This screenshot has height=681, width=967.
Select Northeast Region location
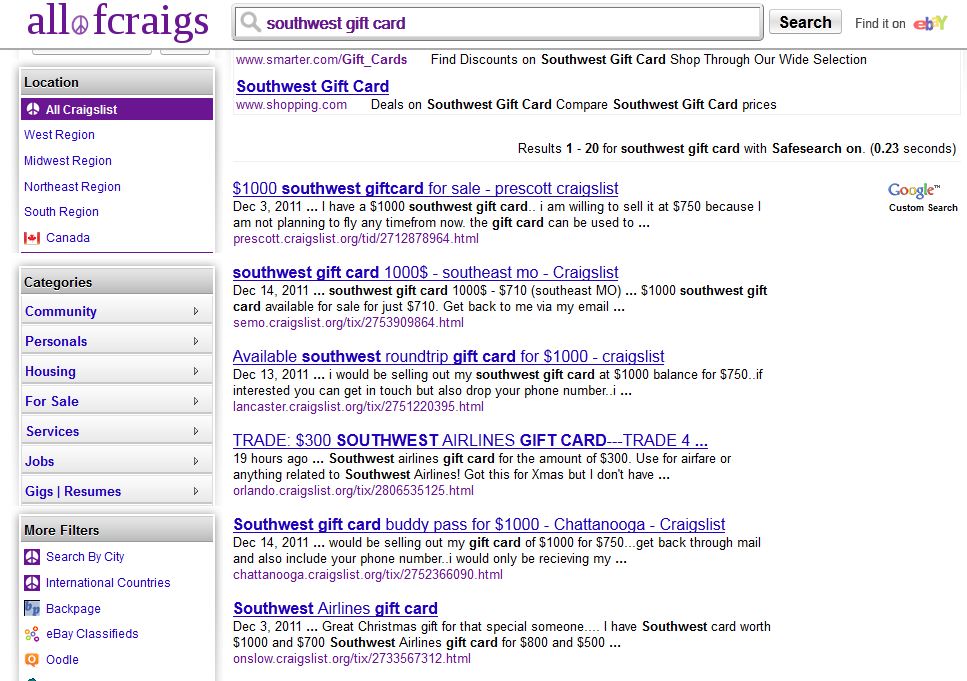click(x=72, y=186)
